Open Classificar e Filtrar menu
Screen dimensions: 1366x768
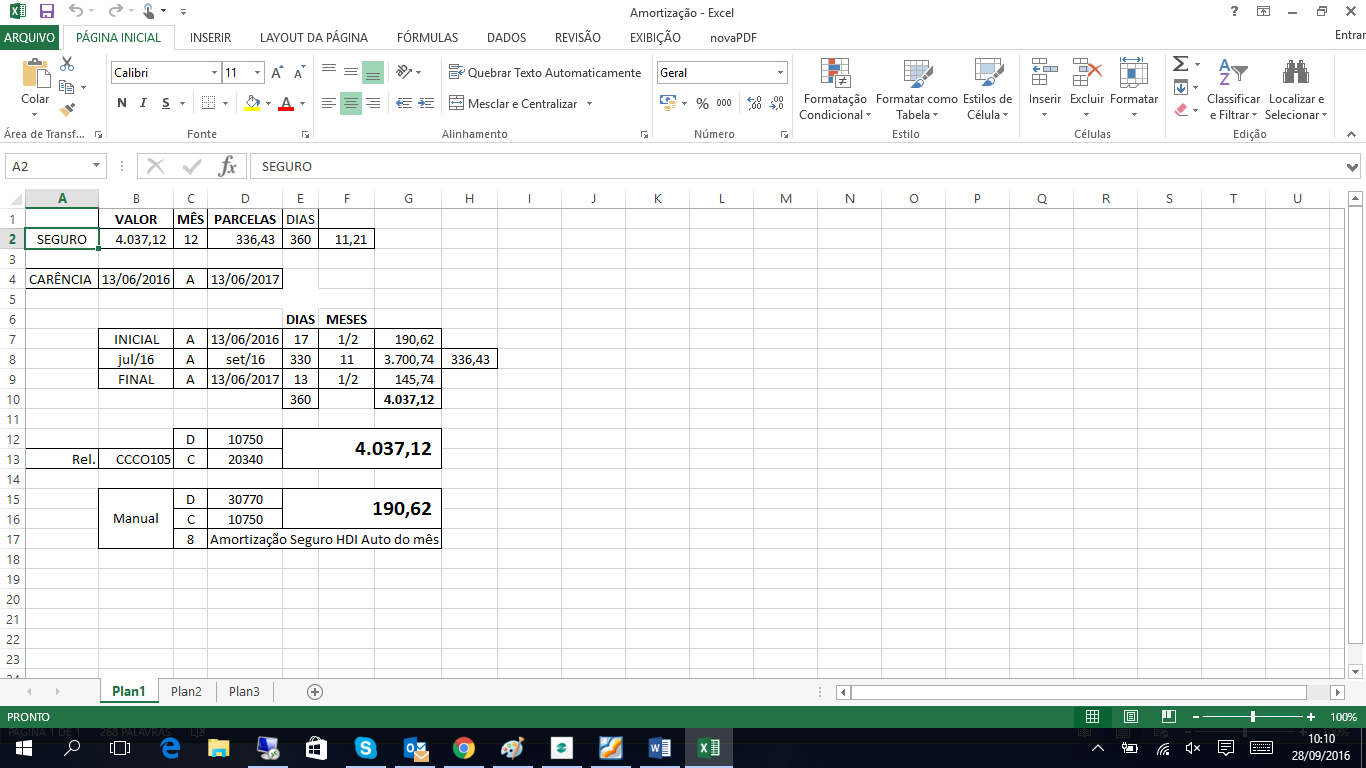point(1233,89)
